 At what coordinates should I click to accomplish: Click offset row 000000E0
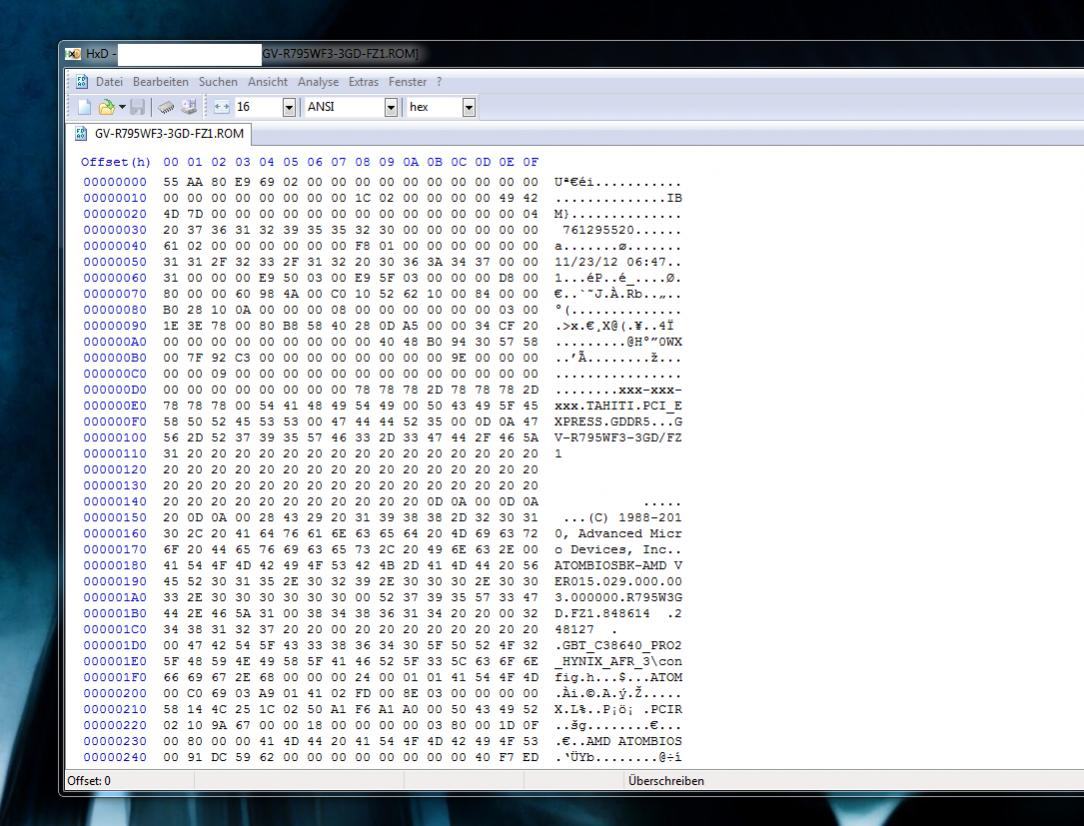click(x=115, y=406)
